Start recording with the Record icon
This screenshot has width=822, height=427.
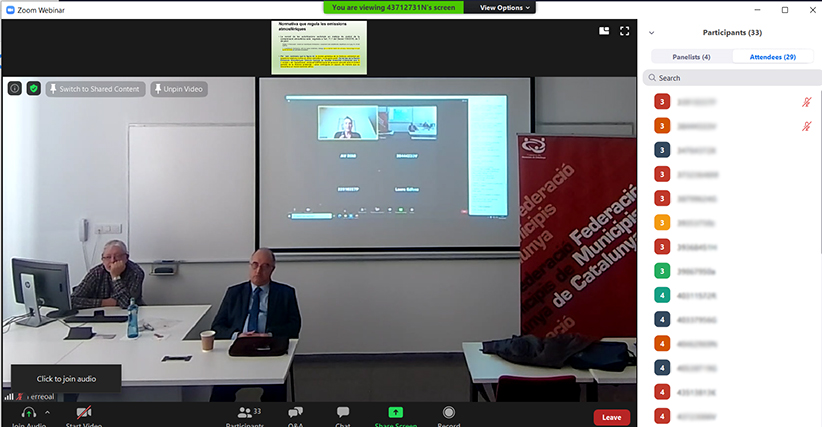tap(449, 413)
